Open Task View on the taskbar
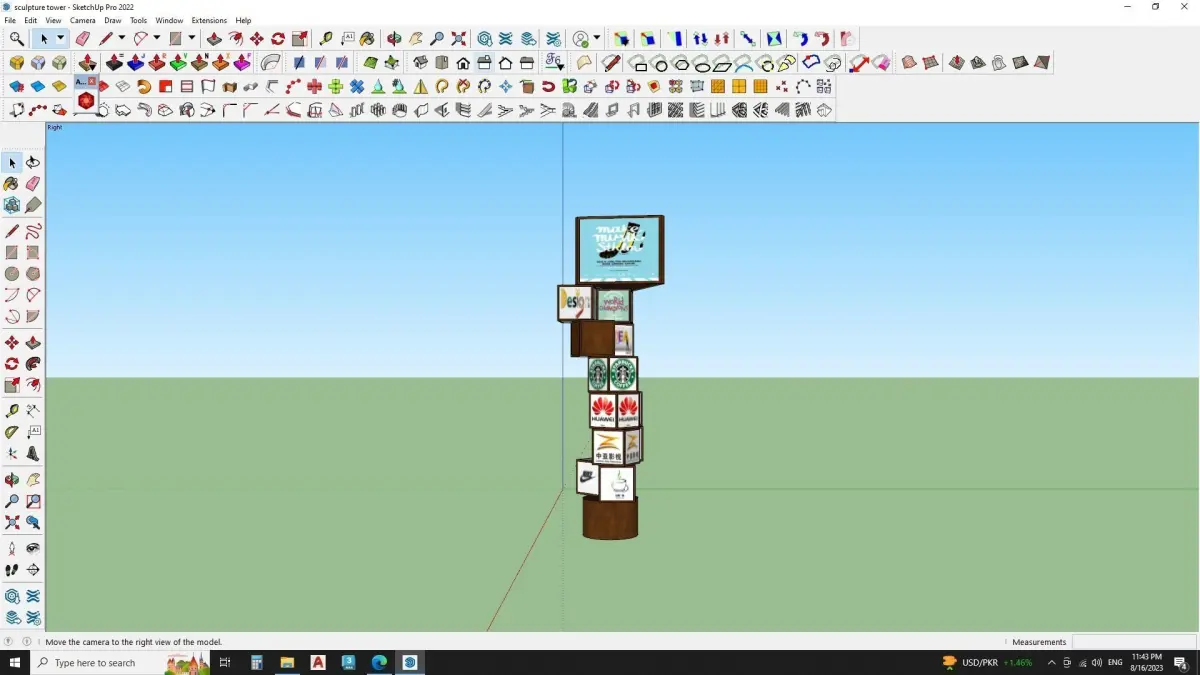The image size is (1200, 675). point(225,663)
